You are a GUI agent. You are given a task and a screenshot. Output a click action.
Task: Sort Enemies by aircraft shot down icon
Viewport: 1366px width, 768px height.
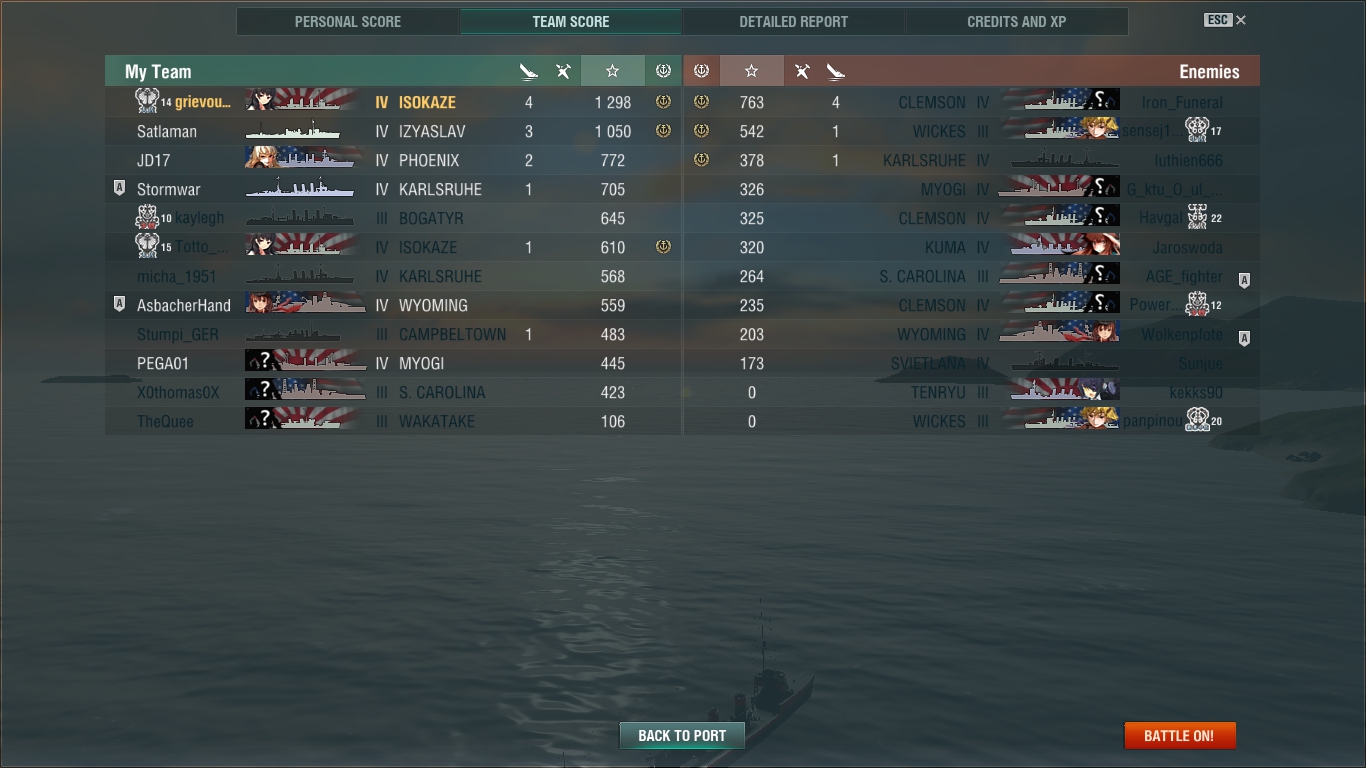click(x=802, y=71)
